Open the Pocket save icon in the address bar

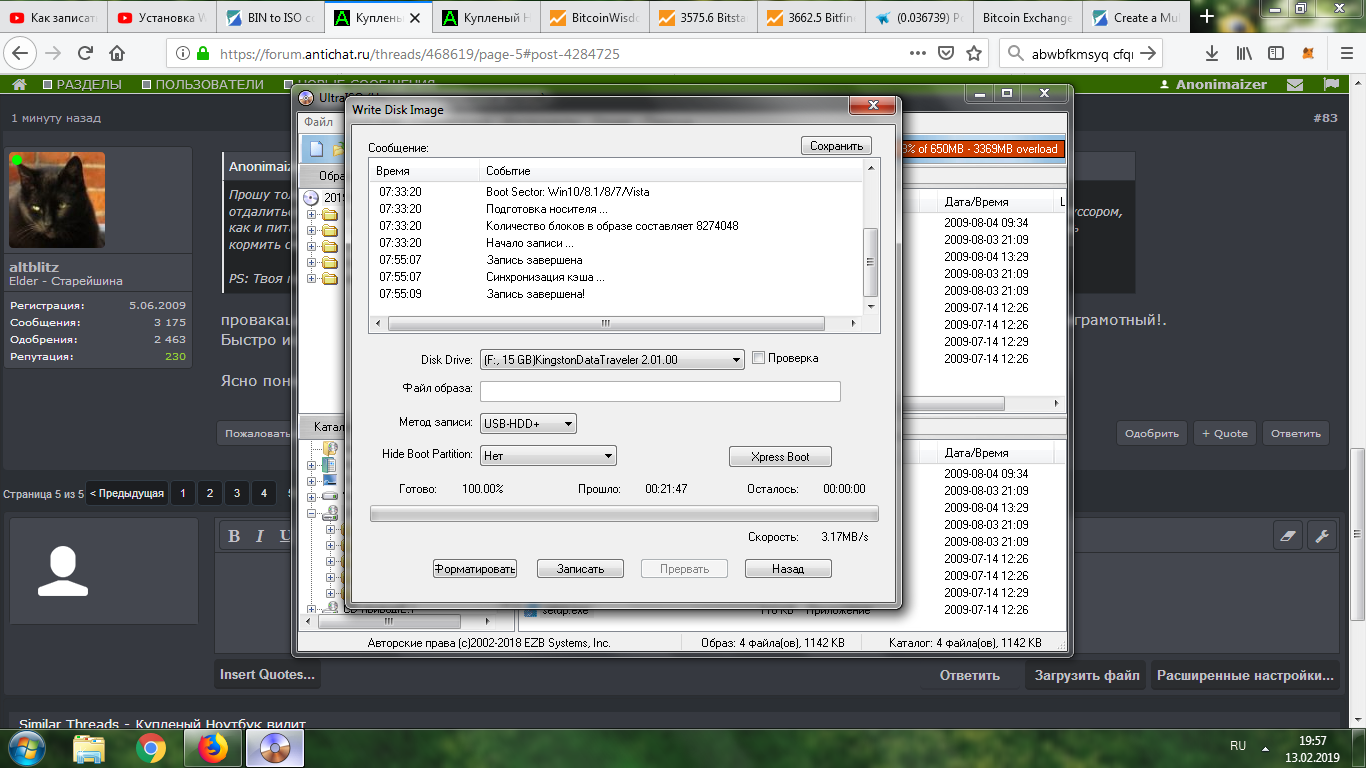pos(945,53)
